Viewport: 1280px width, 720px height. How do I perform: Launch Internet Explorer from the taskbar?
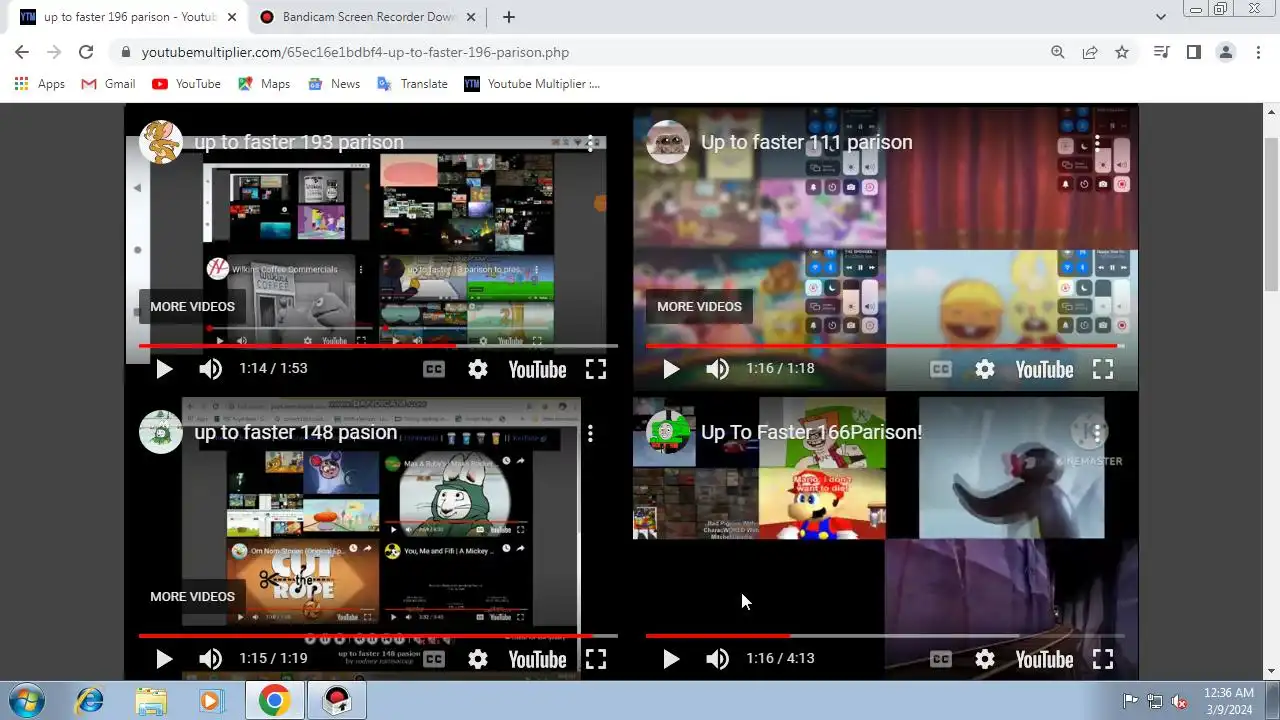point(89,701)
